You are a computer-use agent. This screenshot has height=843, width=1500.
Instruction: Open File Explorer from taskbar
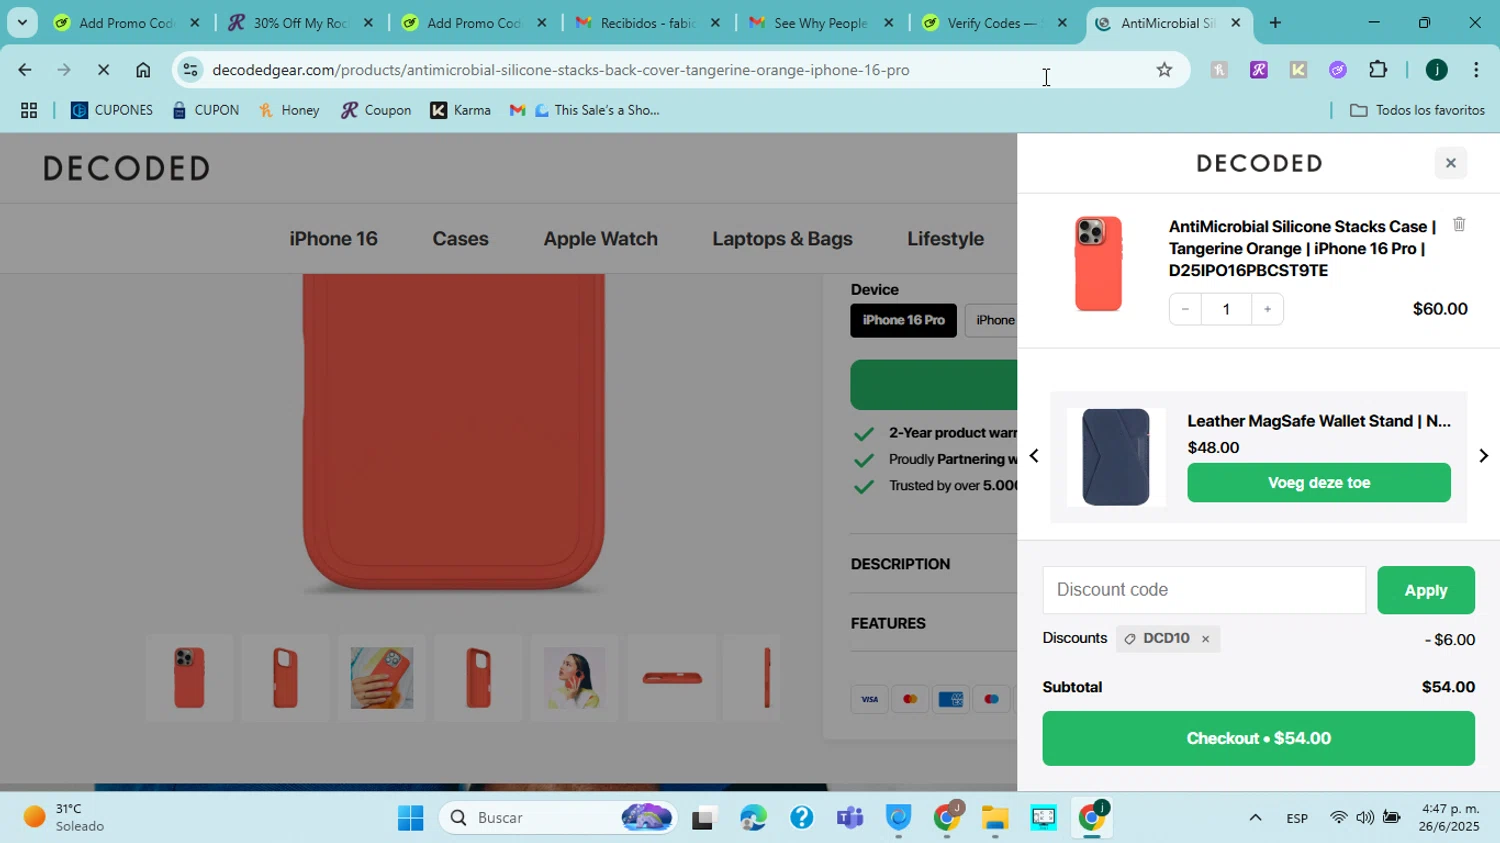(995, 818)
